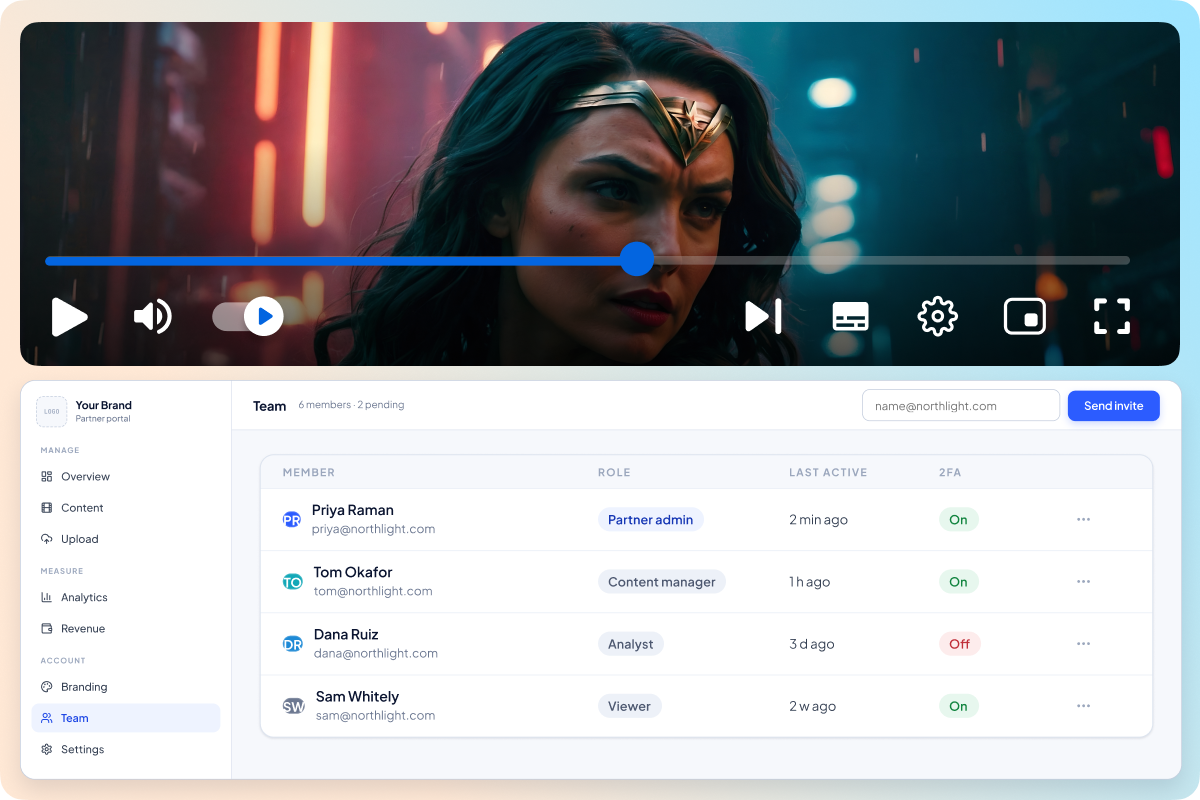Go to Content section
The image size is (1200, 800).
click(x=126, y=508)
